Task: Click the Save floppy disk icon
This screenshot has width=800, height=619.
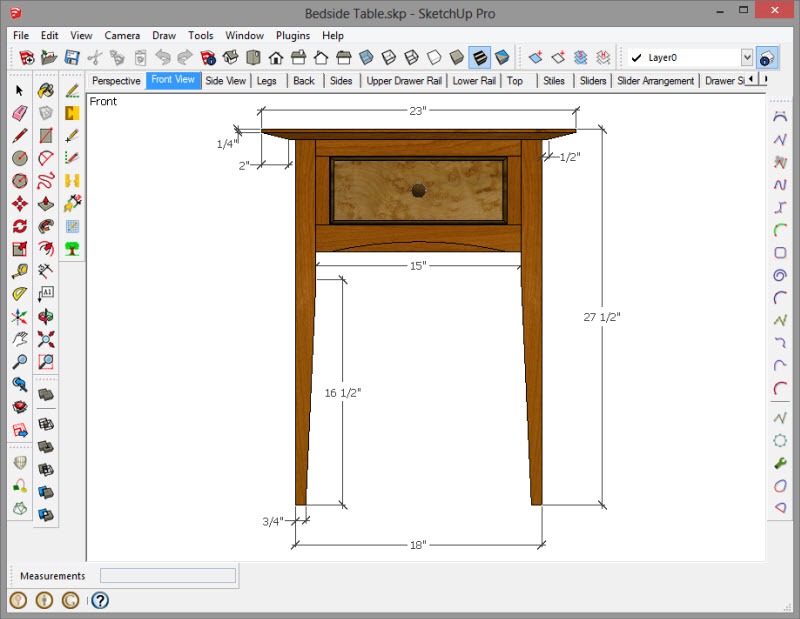Action: point(72,58)
